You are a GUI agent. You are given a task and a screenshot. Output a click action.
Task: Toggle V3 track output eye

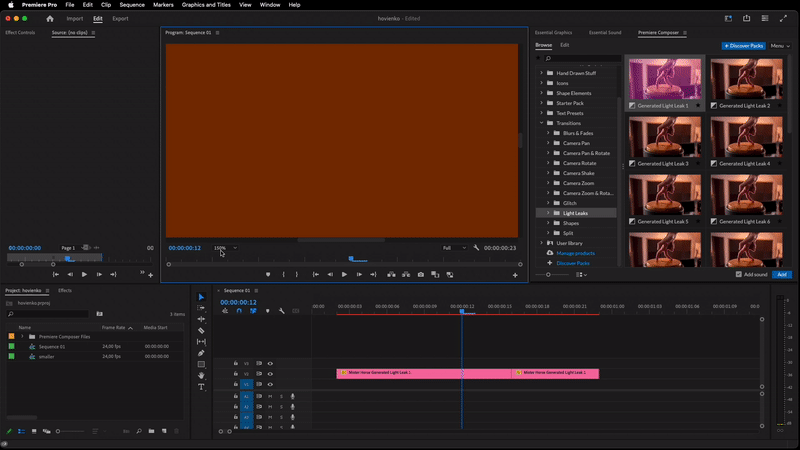(270, 364)
